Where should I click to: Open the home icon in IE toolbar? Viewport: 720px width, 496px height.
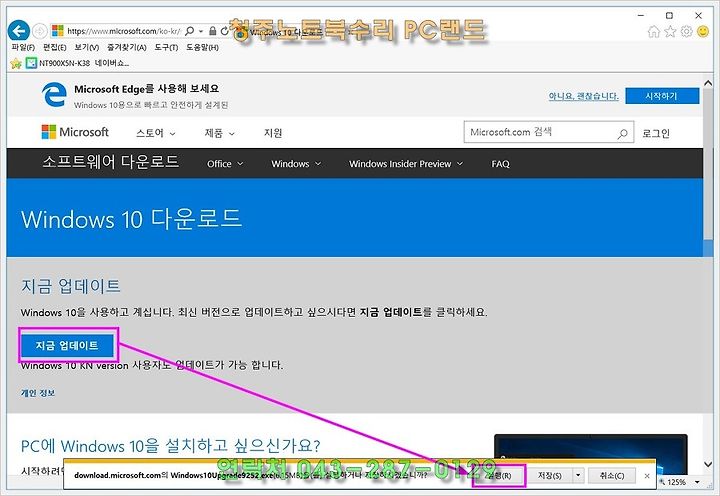653,31
